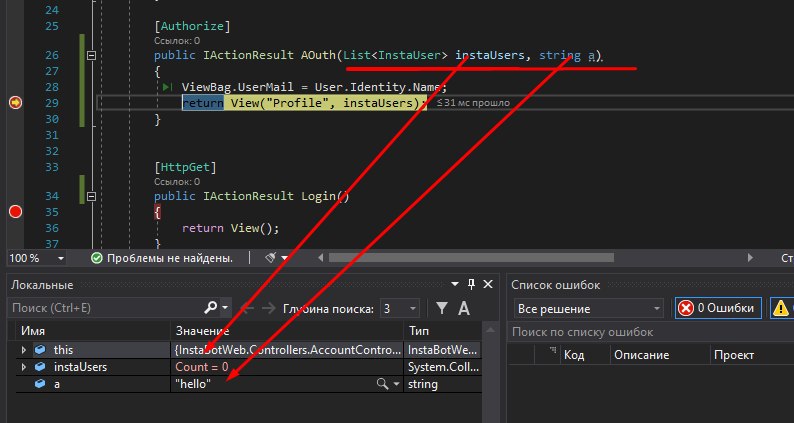Image resolution: width=794 pixels, height=423 pixels.
Task: Click the 'Count = 0' value cell
Action: click(x=202, y=367)
